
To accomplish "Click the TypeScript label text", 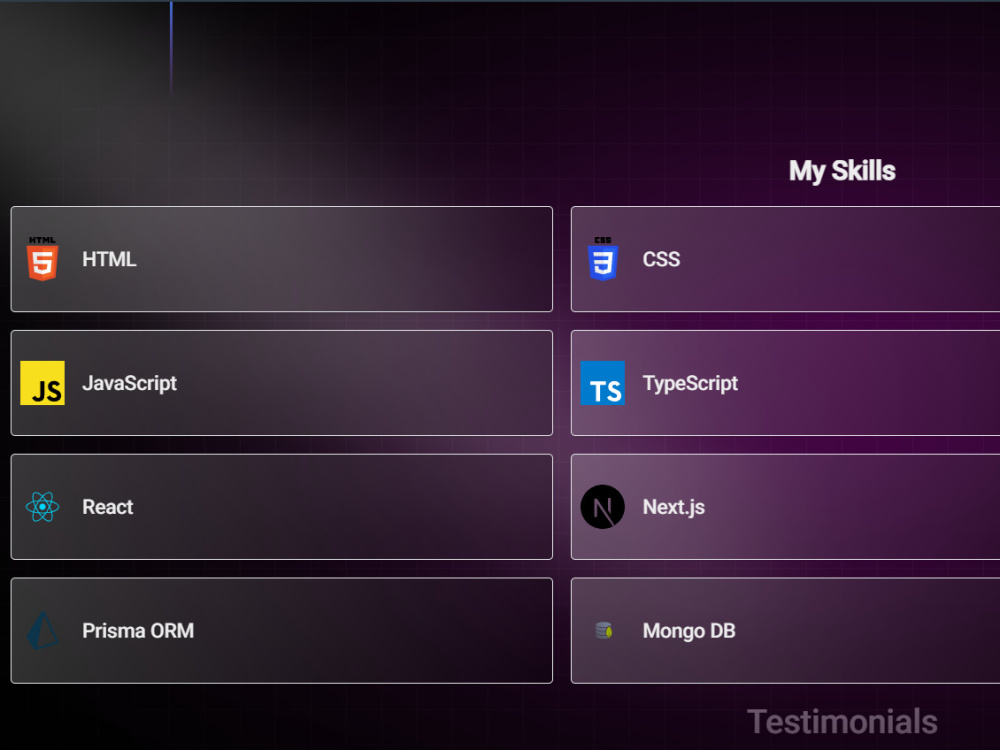I will point(690,383).
